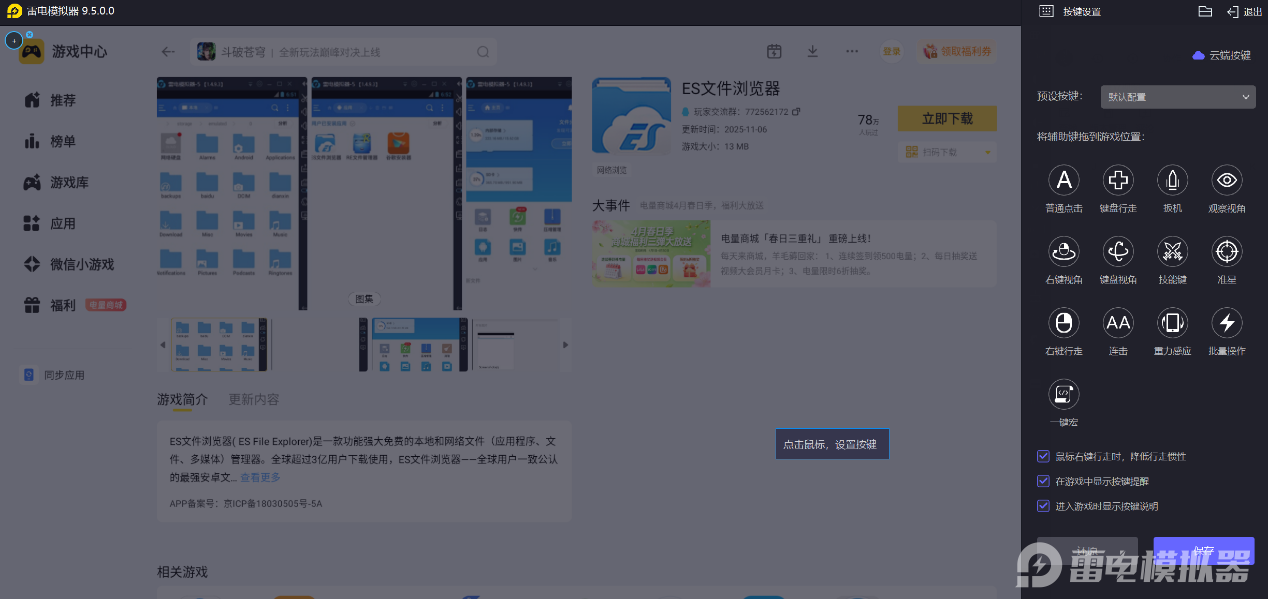Go to previous thumbnail with left arrow

(163, 344)
